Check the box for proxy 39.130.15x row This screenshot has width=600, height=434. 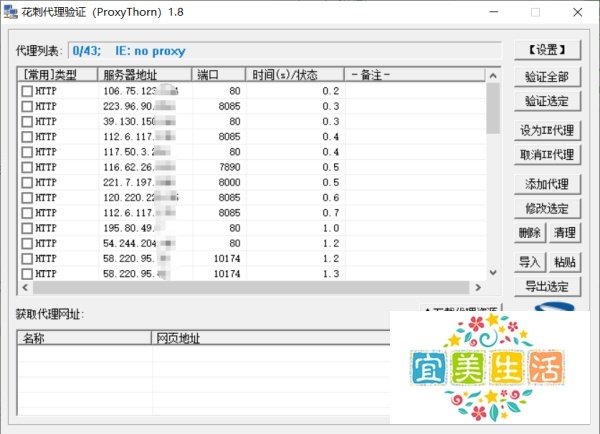click(x=27, y=122)
